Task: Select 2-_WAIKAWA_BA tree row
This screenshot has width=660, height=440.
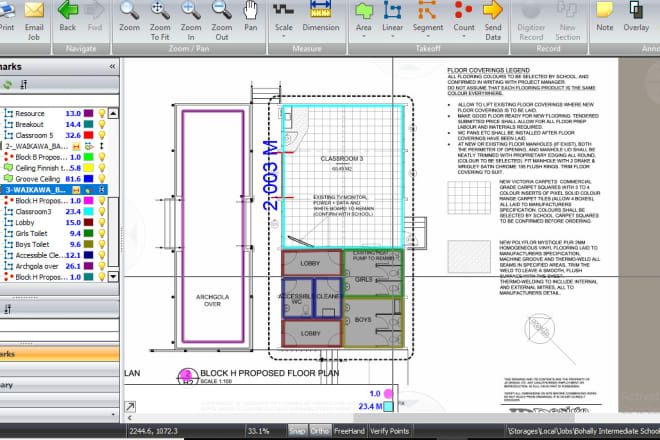Action: point(54,146)
